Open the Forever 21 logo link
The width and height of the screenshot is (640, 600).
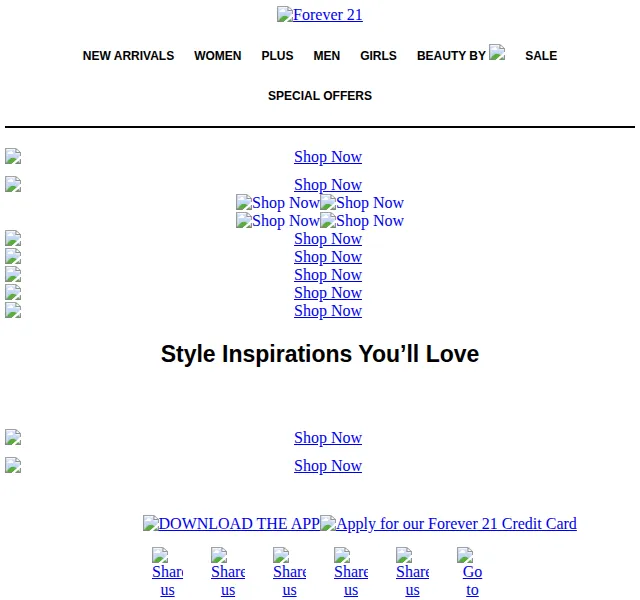(320, 15)
